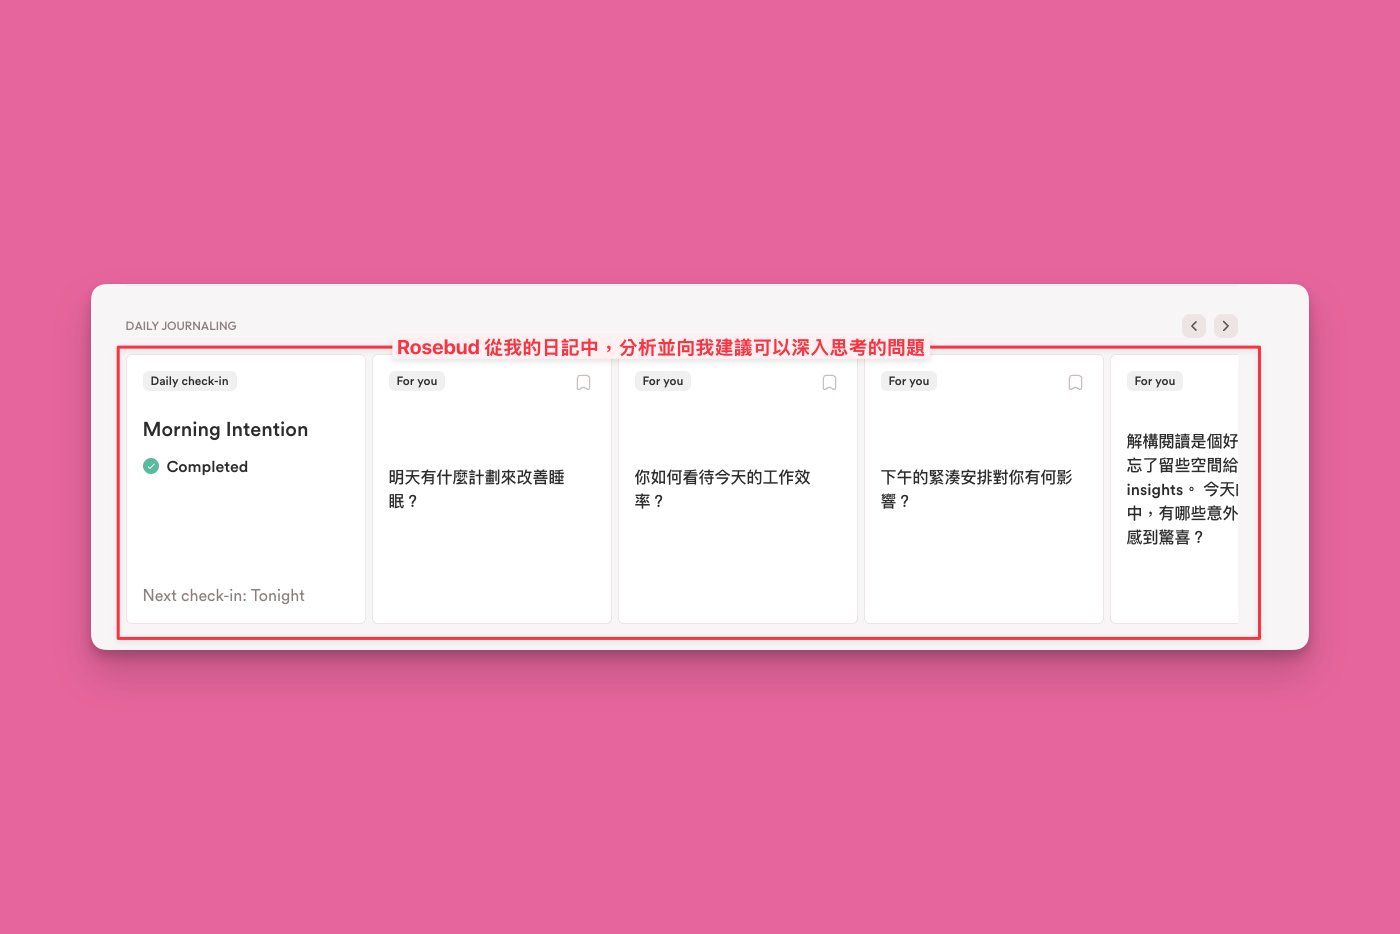Screen dimensions: 1400x934
Task: Bookmark the sleep improvement prompt card
Action: click(583, 382)
